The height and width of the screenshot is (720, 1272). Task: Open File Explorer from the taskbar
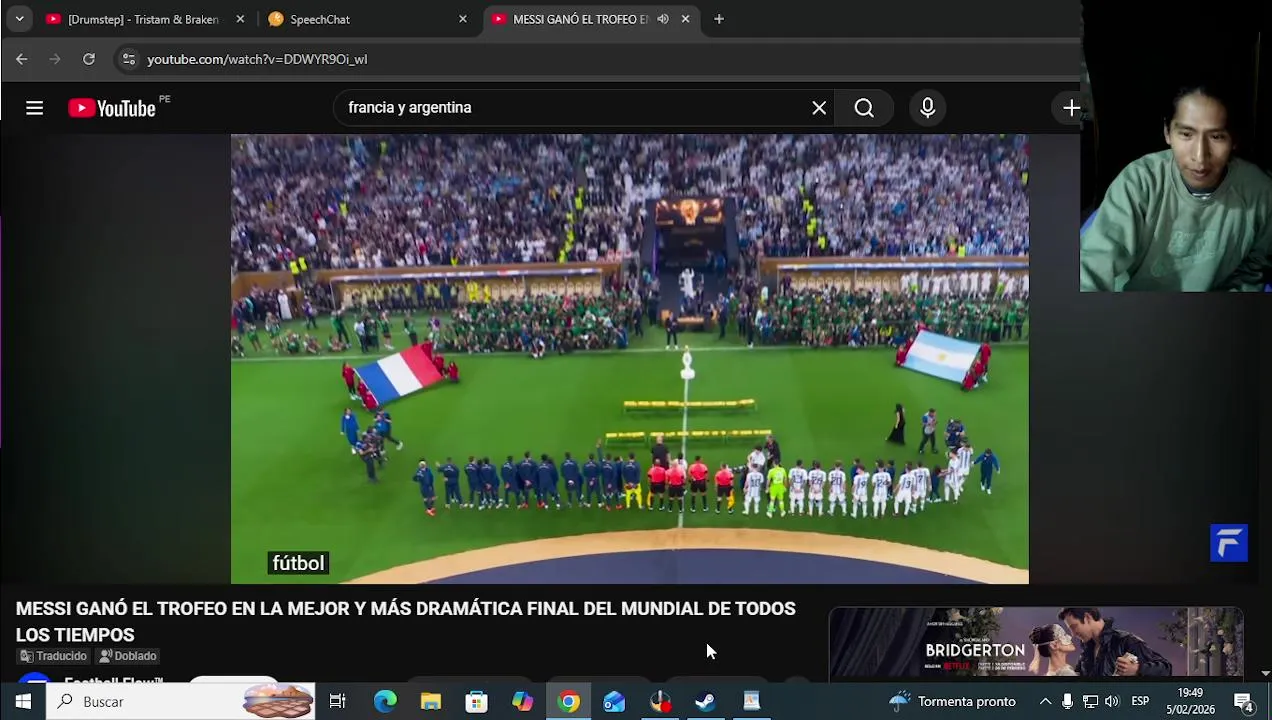click(x=431, y=702)
